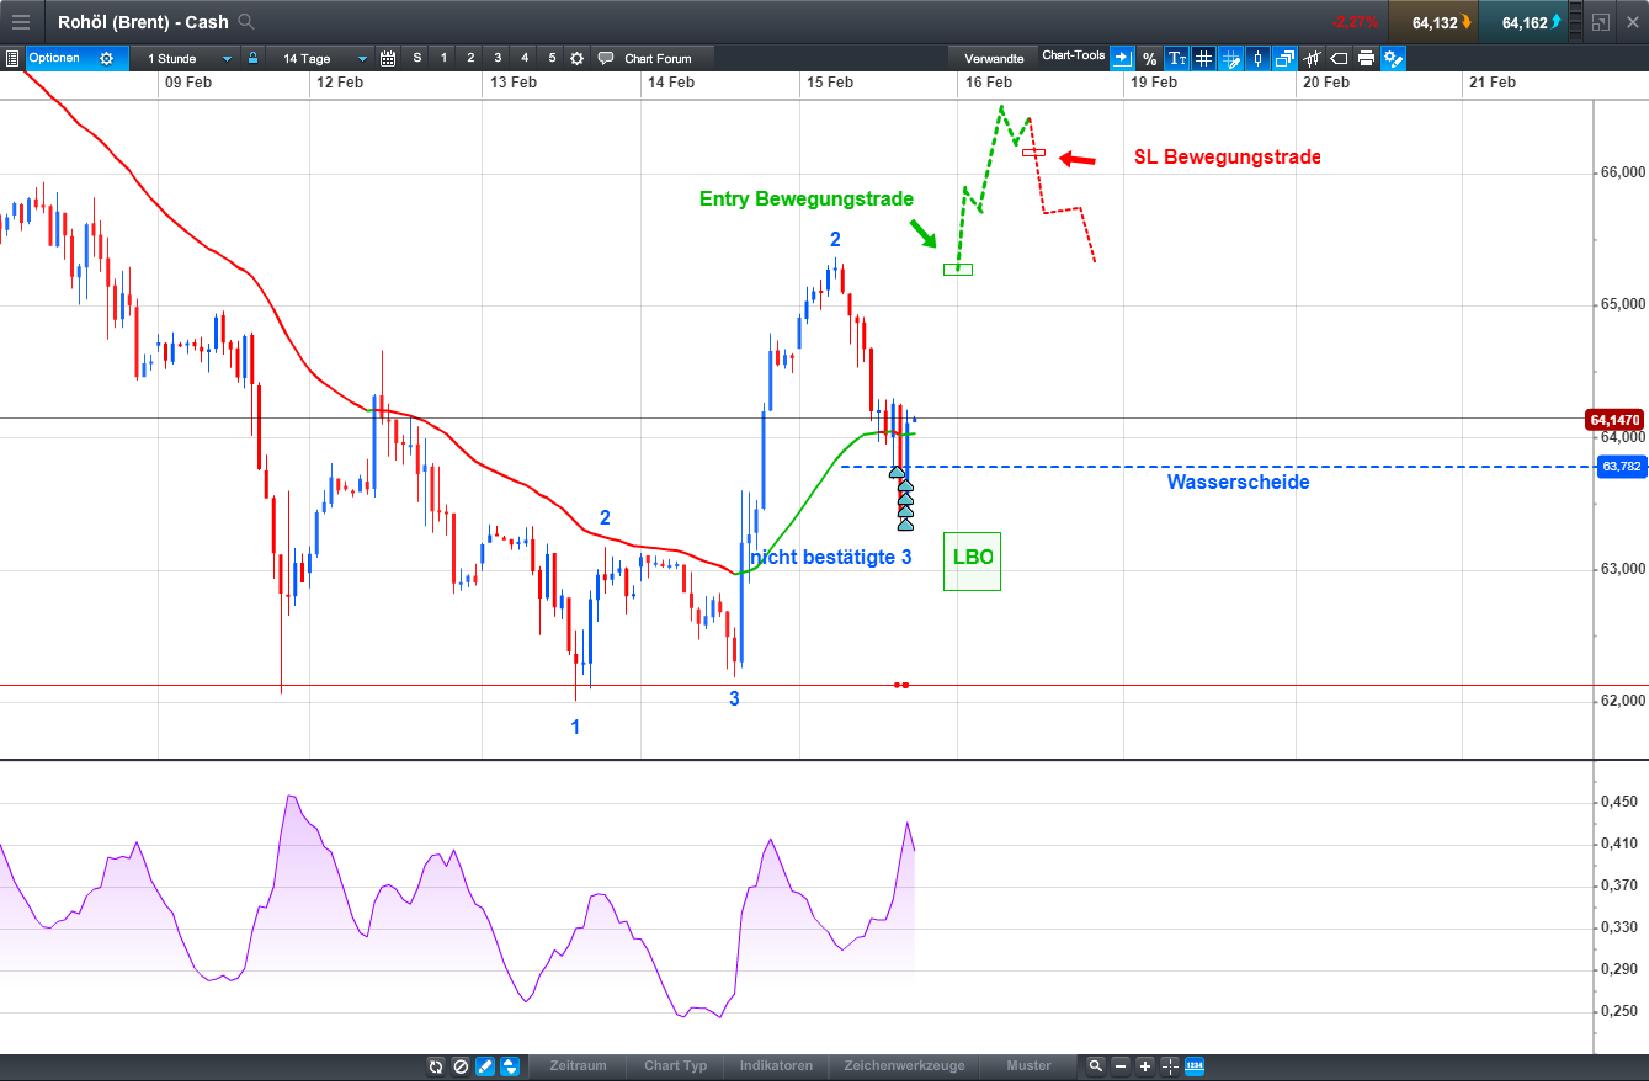Expand the up/down arrows control at bottom
1649x1081 pixels.
click(510, 1067)
